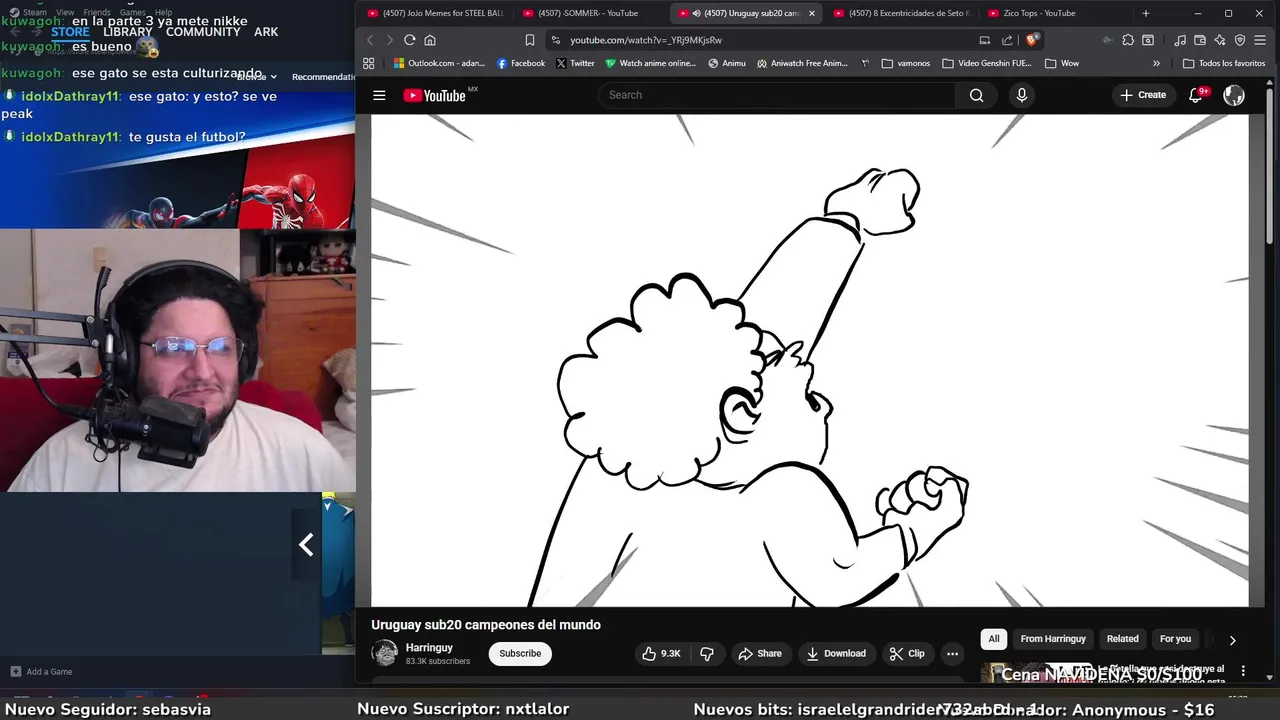Open the Harringuy channel name link
Viewport: 1280px width, 720px height.
pos(429,647)
